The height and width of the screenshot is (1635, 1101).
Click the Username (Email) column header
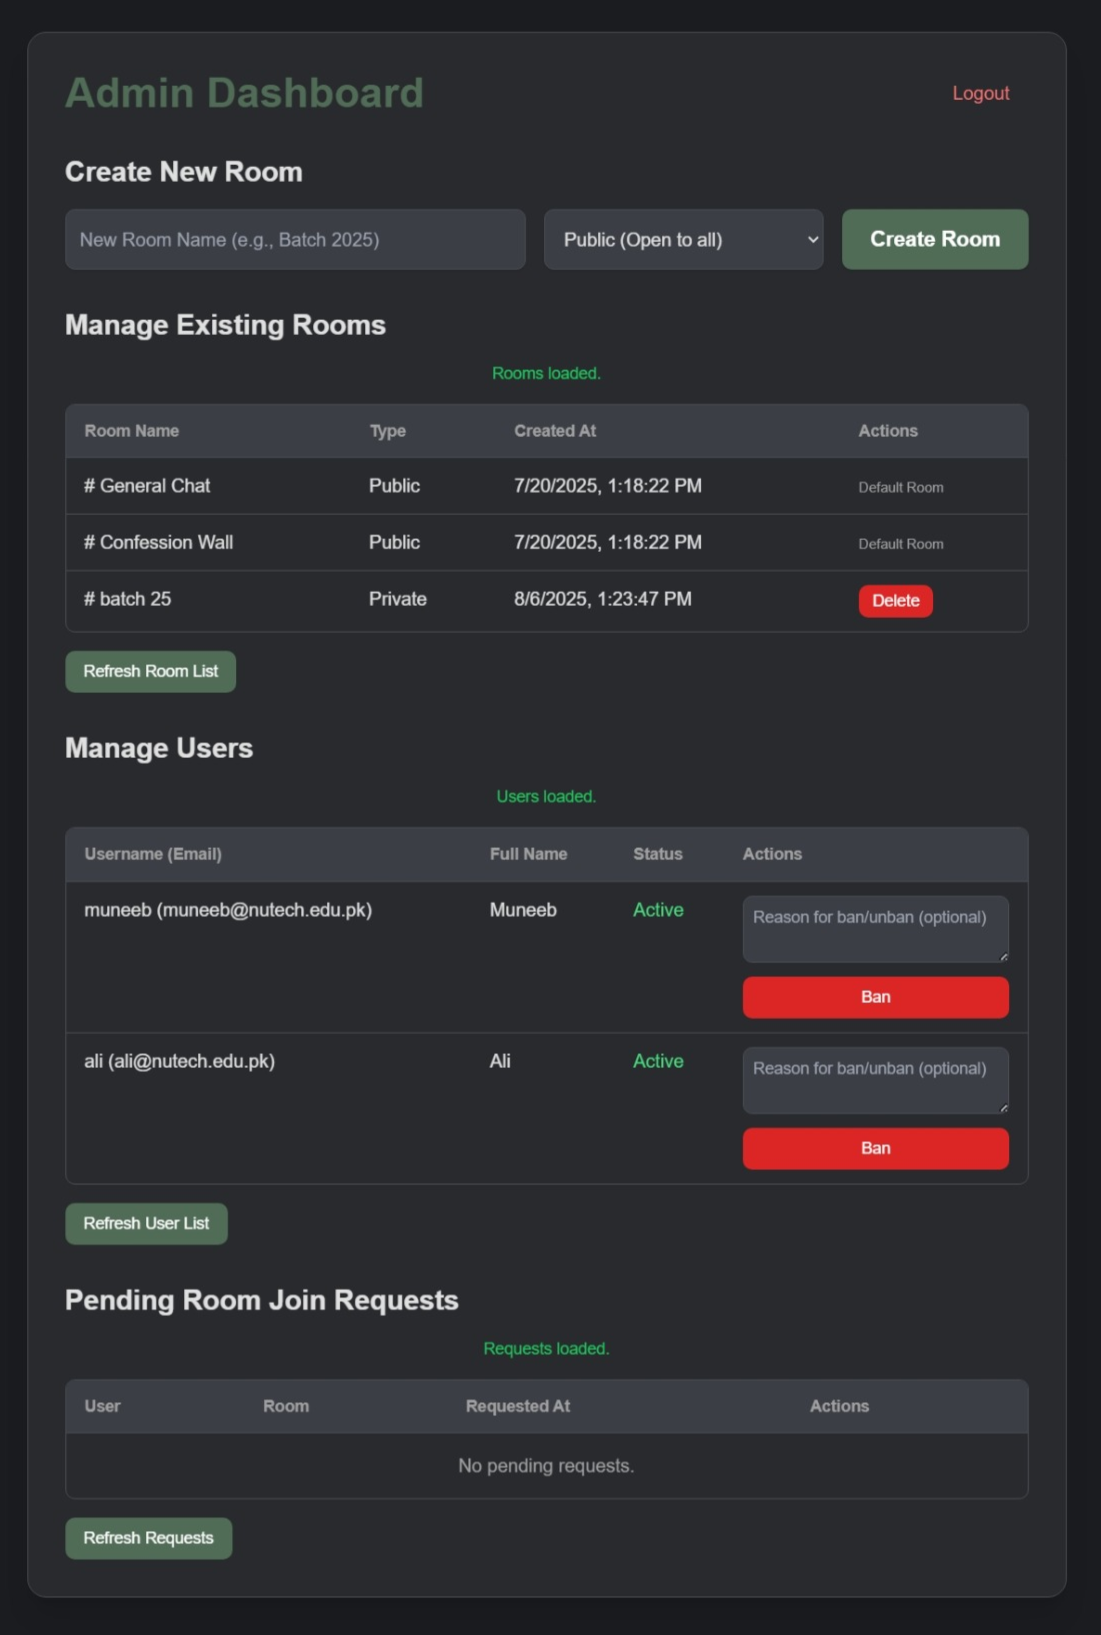click(x=154, y=855)
